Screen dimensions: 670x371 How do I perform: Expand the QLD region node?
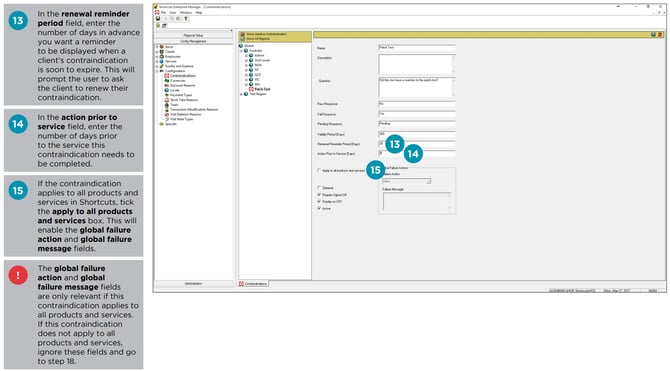tap(246, 75)
